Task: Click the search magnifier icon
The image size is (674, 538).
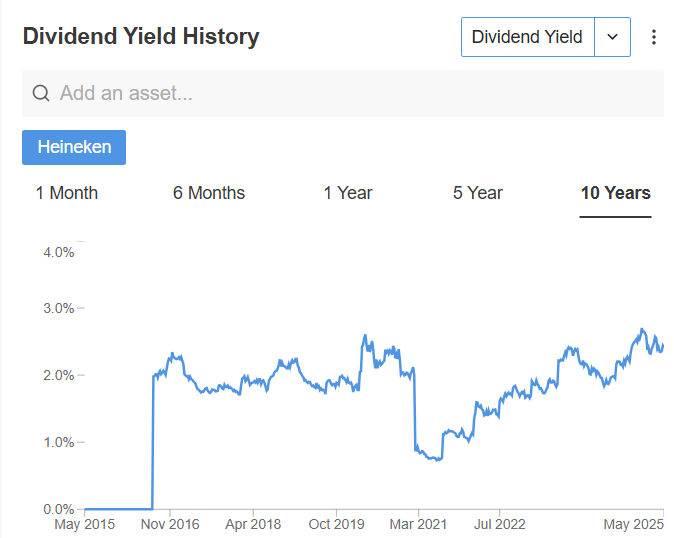Action: coord(41,93)
